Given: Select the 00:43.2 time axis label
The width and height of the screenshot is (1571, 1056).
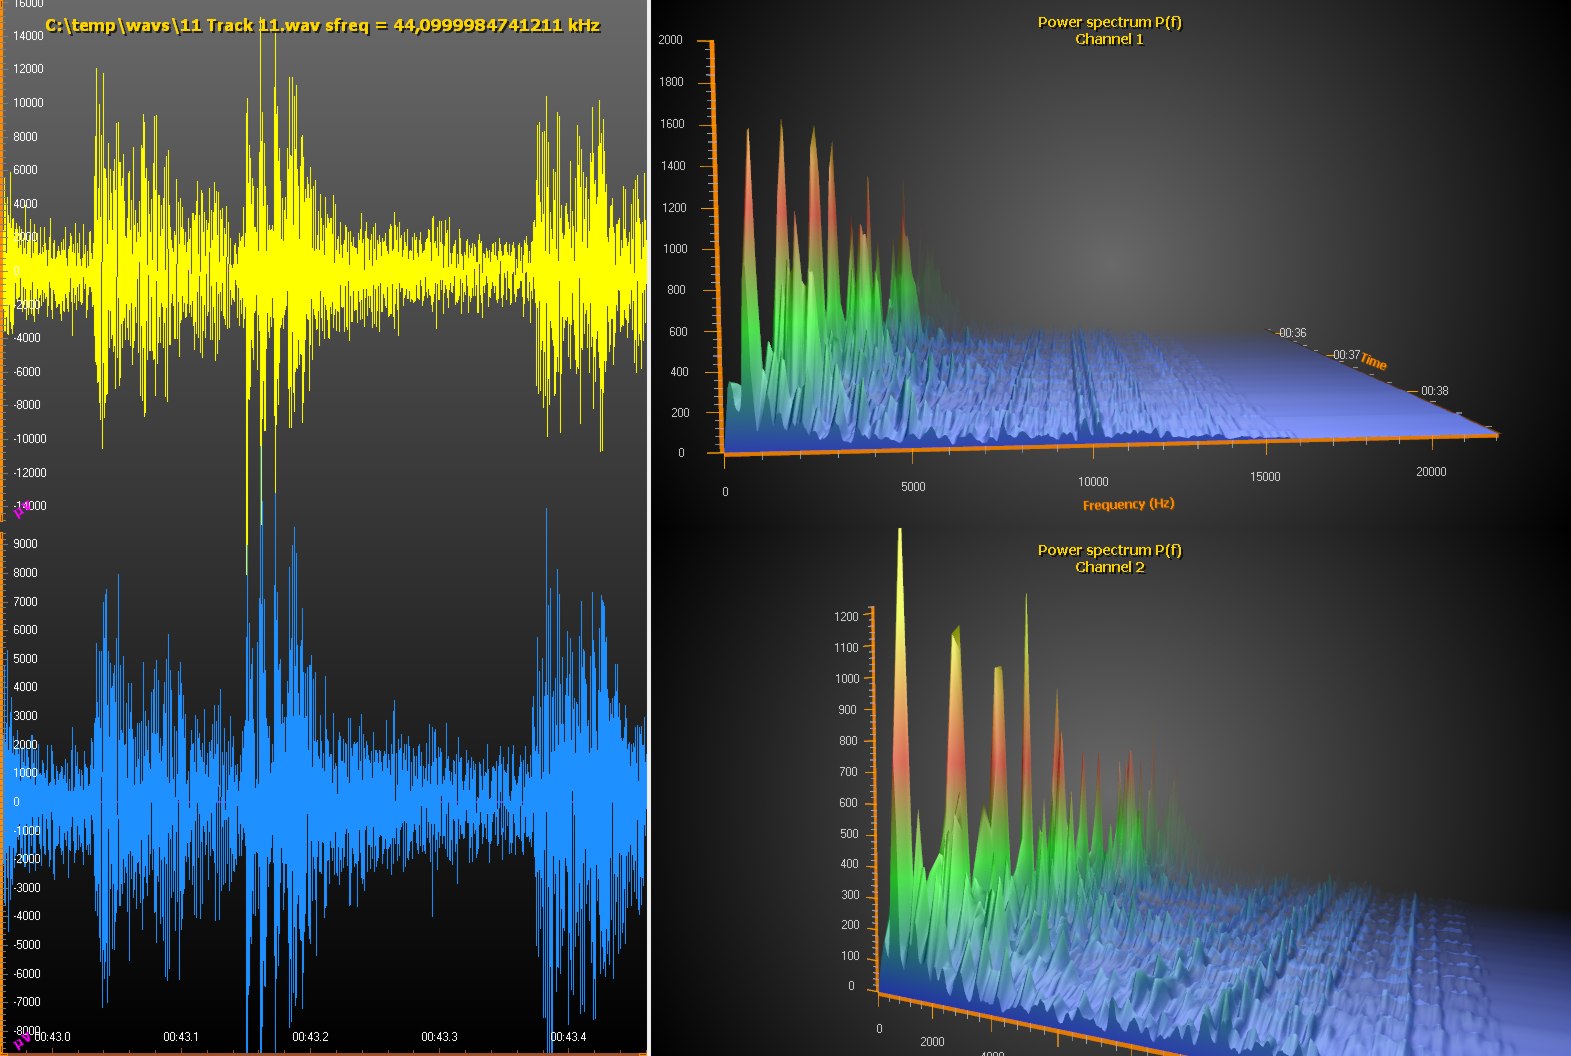Looking at the screenshot, I should (310, 1037).
